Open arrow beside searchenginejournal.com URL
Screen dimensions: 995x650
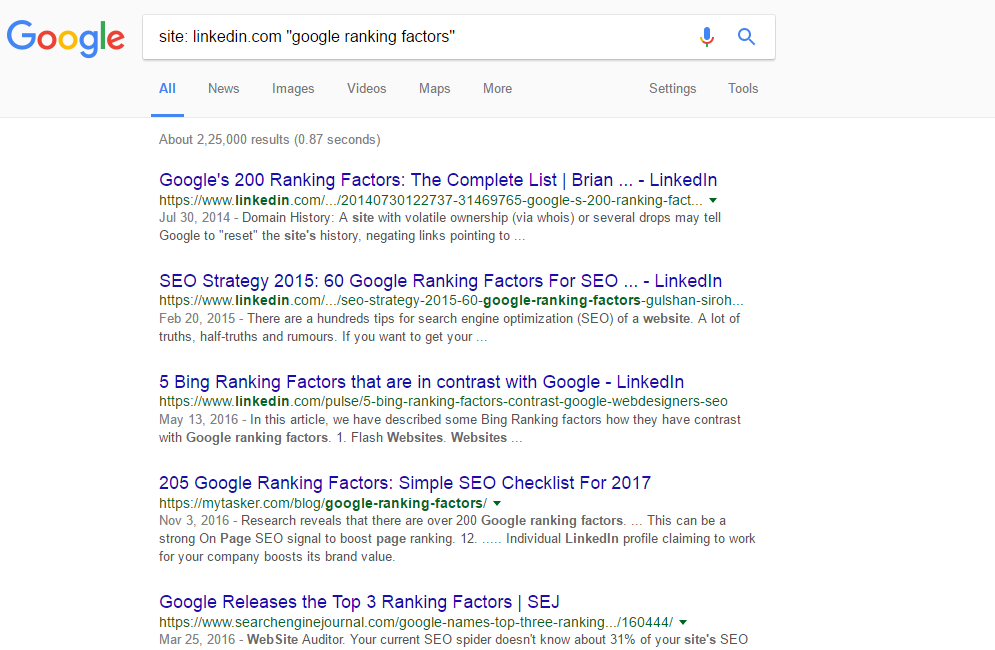(x=683, y=623)
